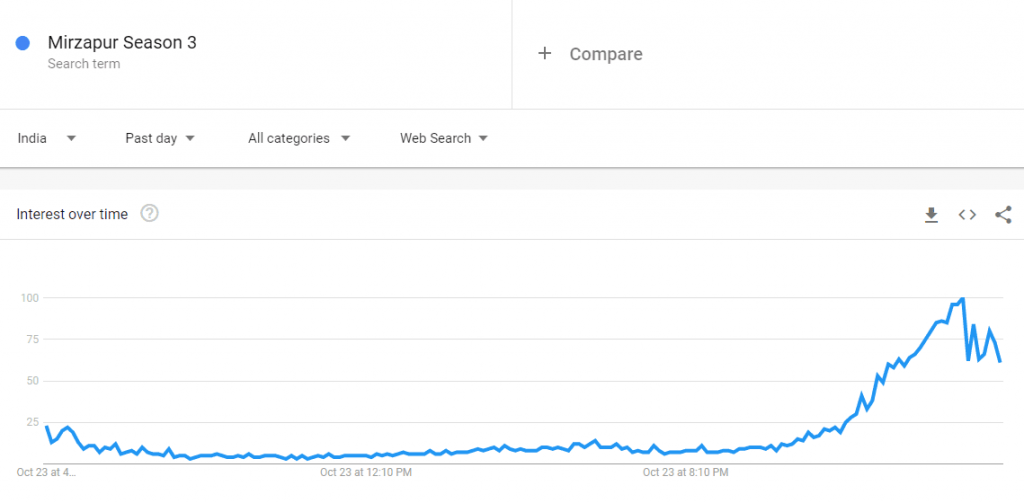Click the chart peak at 100
Viewport: 1024px width, 503px height.
point(963,299)
